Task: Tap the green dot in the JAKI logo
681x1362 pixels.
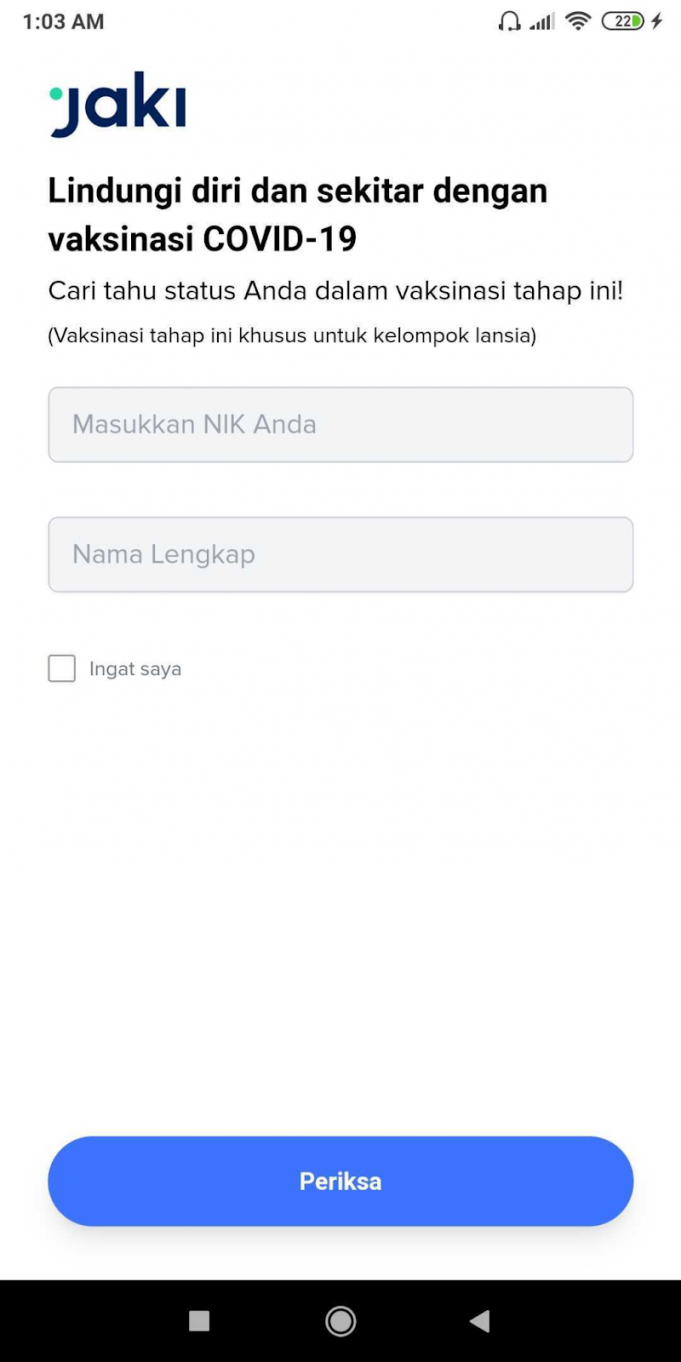Action: (56, 95)
